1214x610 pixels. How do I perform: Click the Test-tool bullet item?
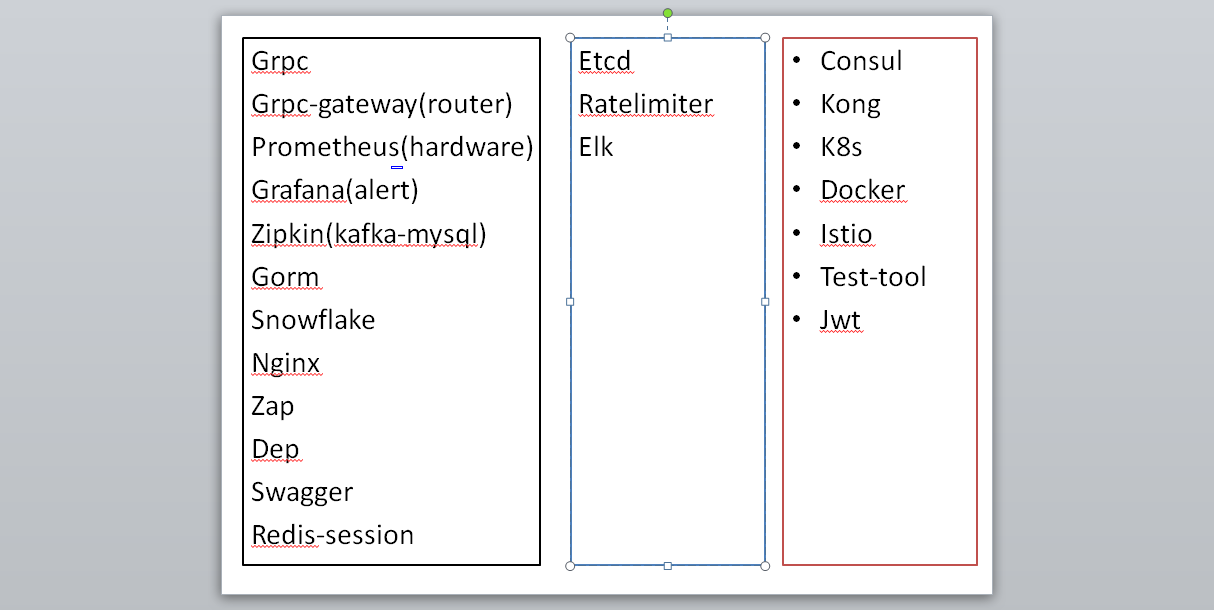873,277
